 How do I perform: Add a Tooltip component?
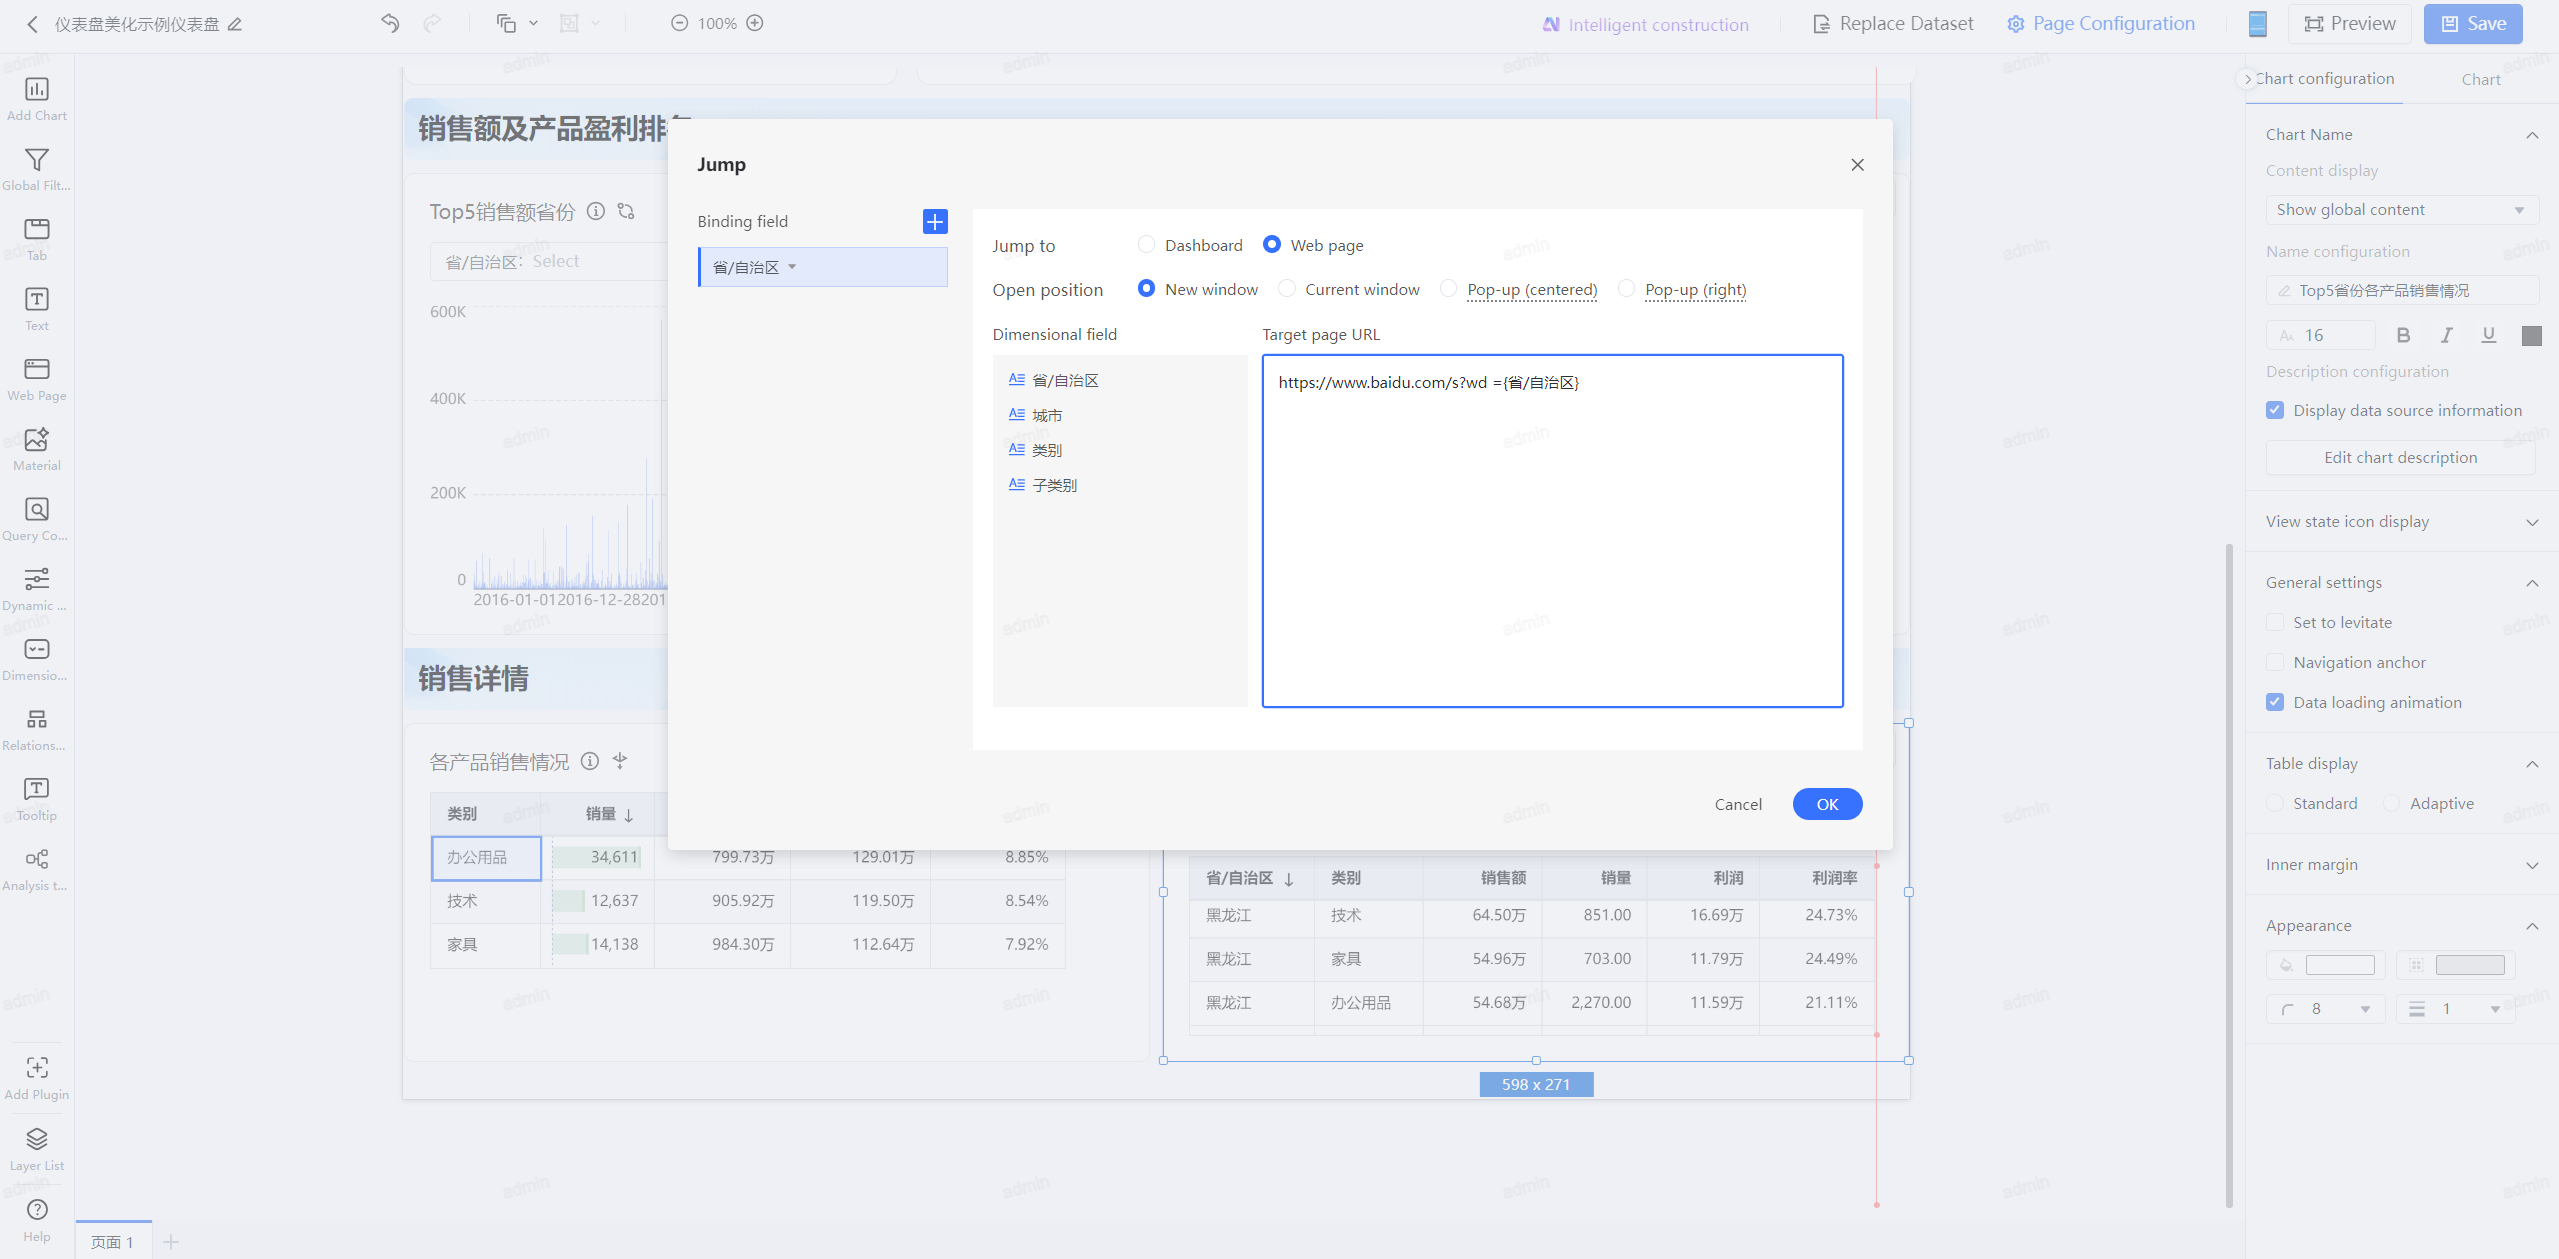tap(37, 799)
